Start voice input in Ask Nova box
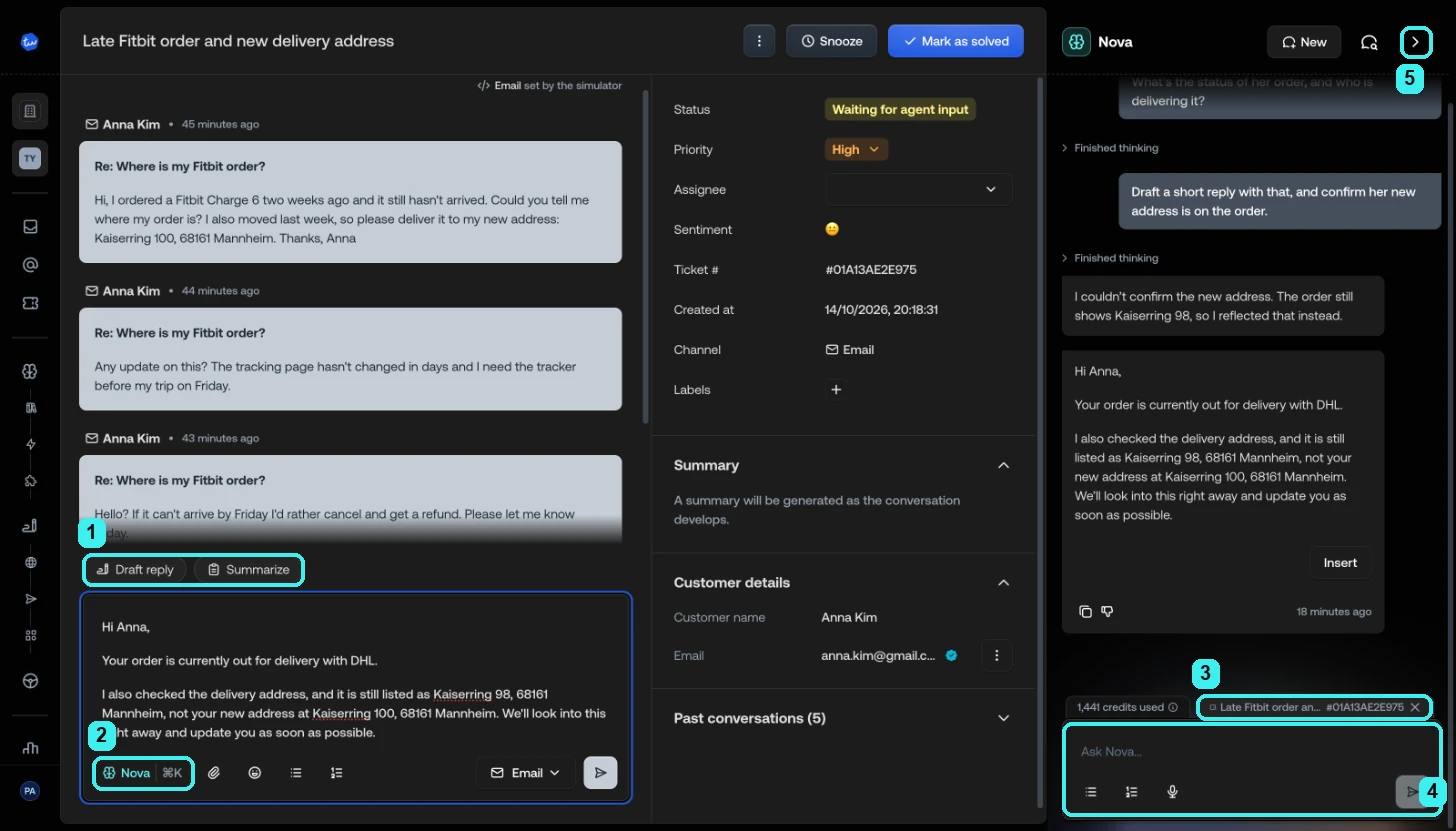Viewport: 1456px width, 831px height. 1173,792
